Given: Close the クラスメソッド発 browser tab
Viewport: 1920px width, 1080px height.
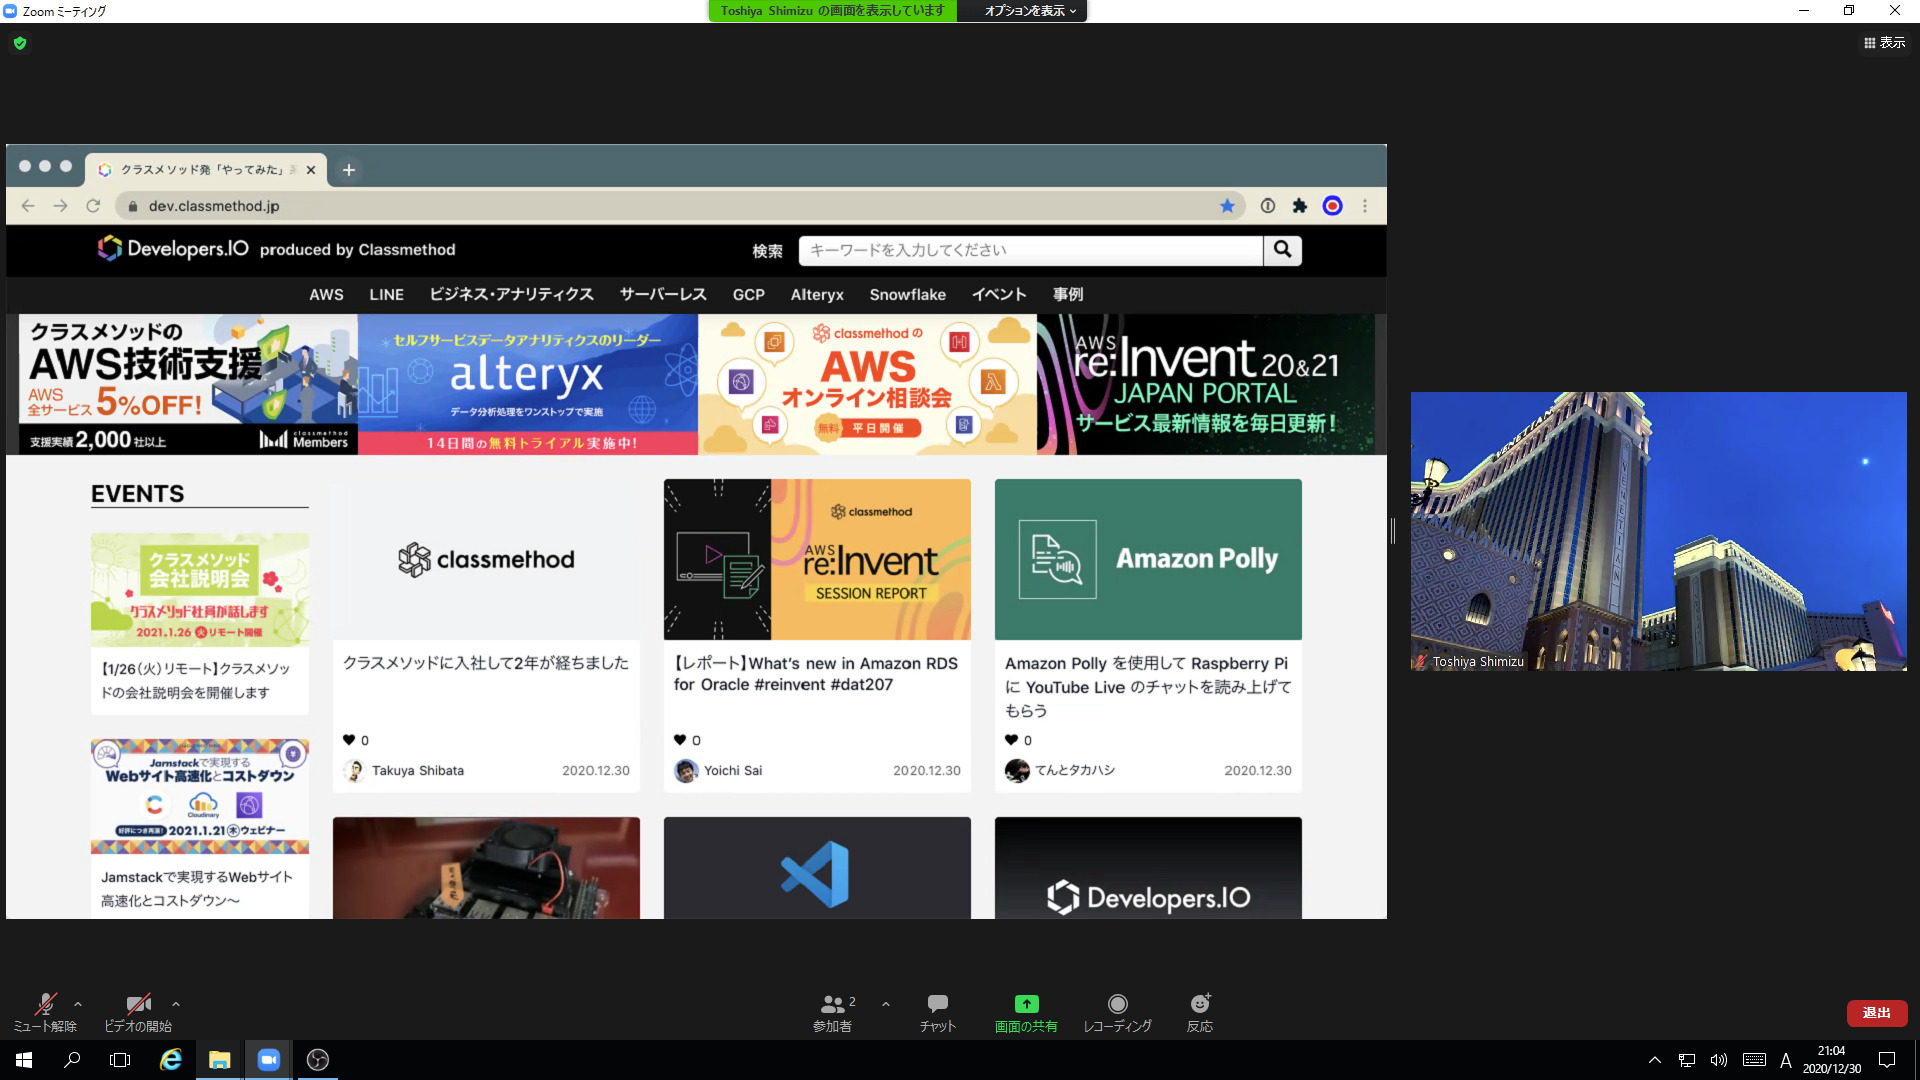Looking at the screenshot, I should (311, 170).
